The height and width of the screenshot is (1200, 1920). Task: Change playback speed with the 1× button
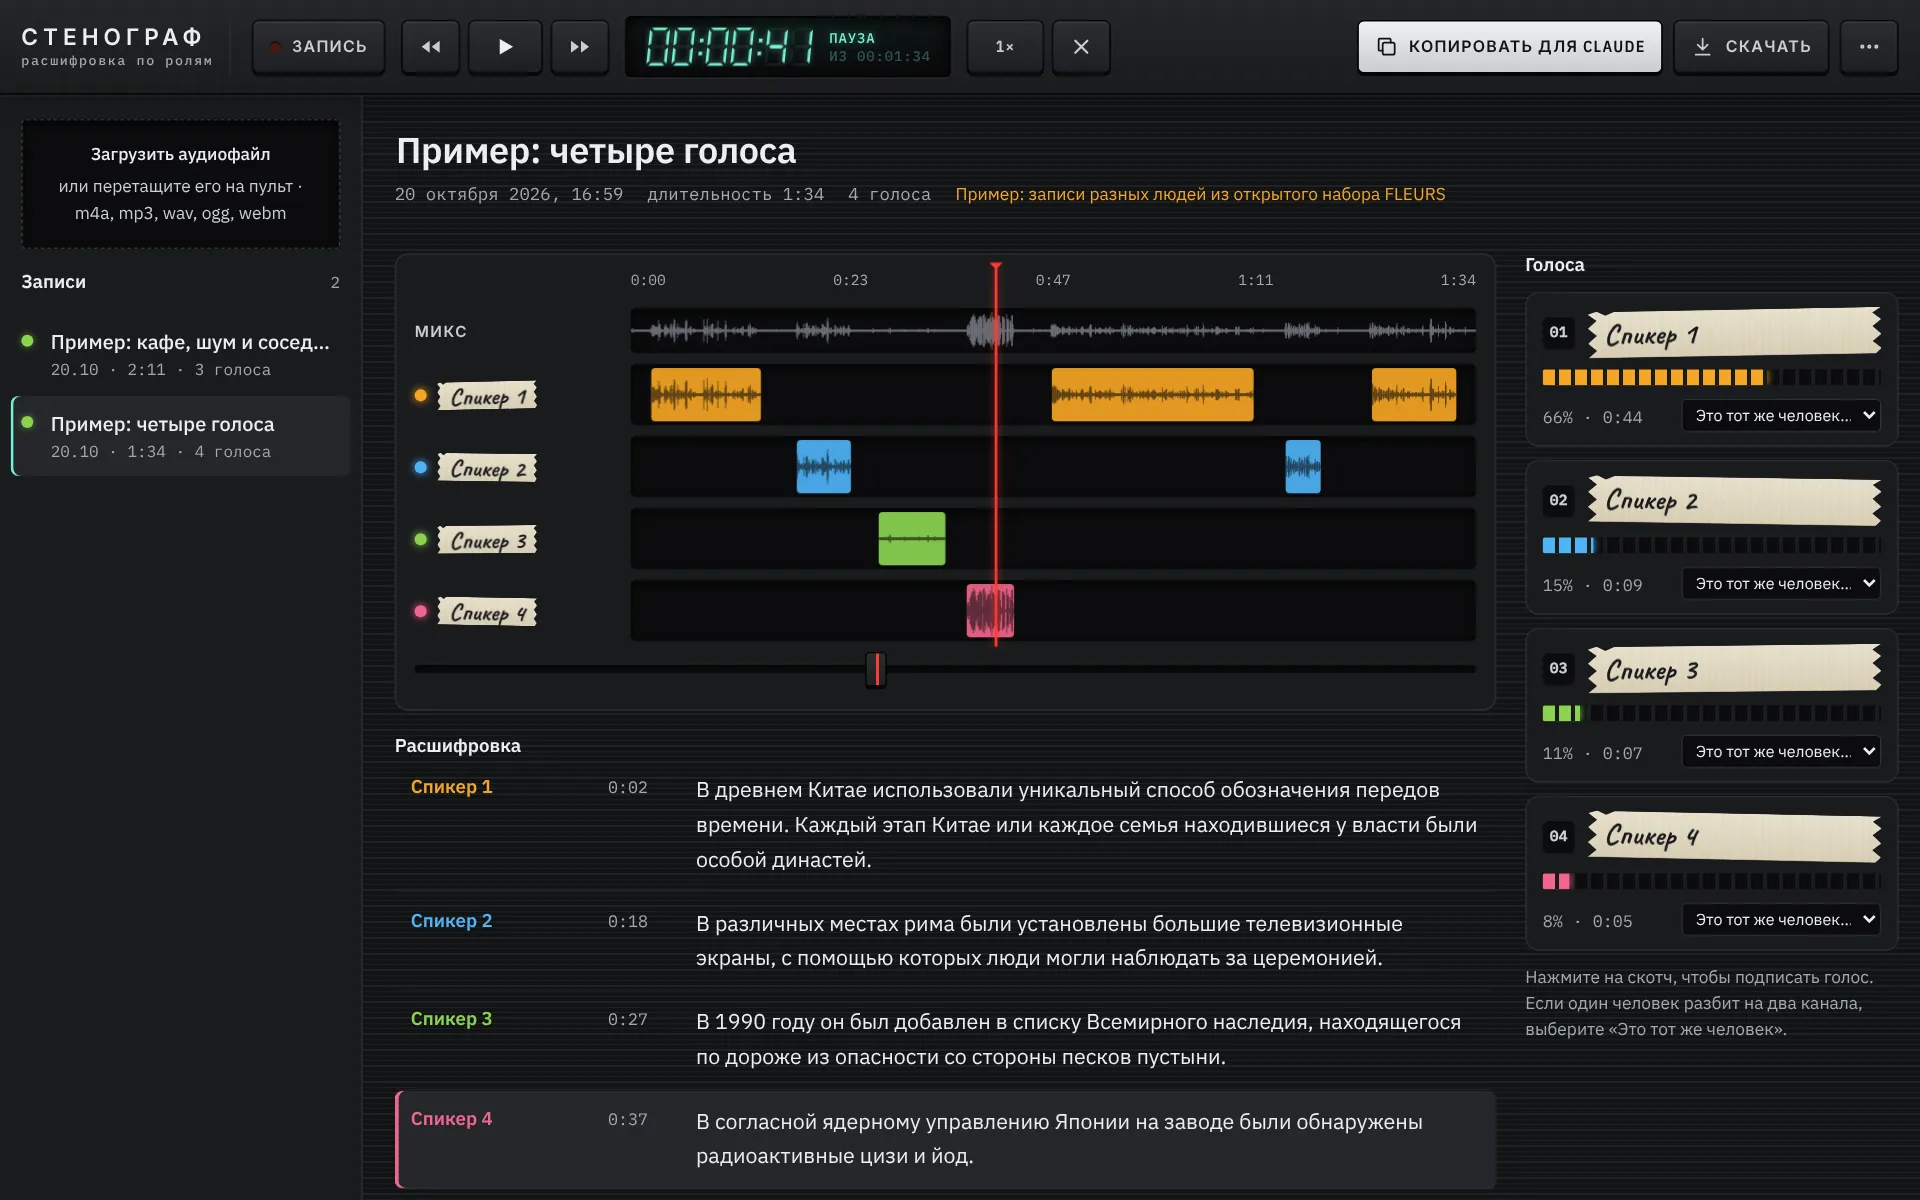pyautogui.click(x=1004, y=47)
